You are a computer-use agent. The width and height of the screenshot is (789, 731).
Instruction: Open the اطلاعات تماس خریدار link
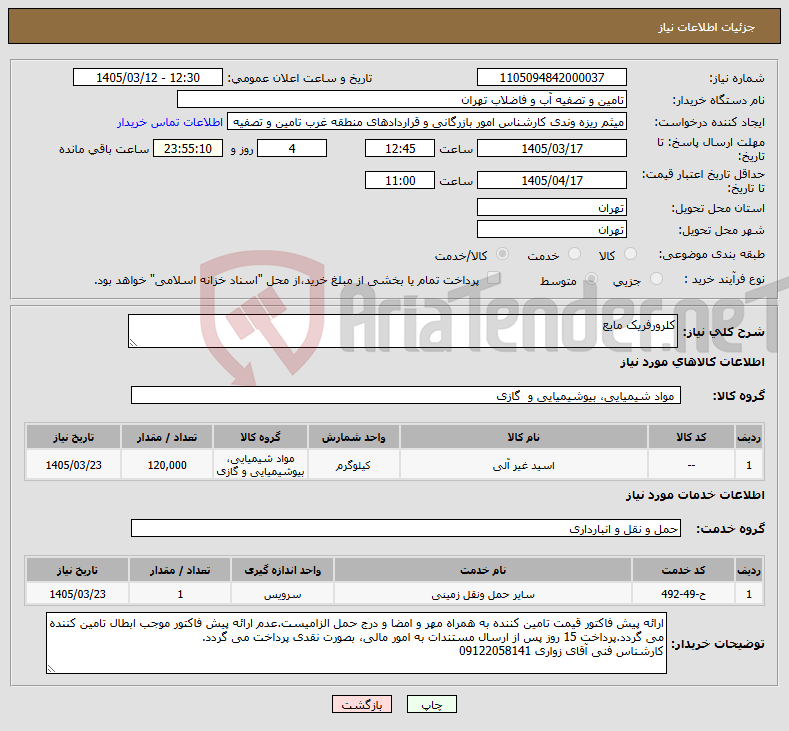tap(170, 122)
